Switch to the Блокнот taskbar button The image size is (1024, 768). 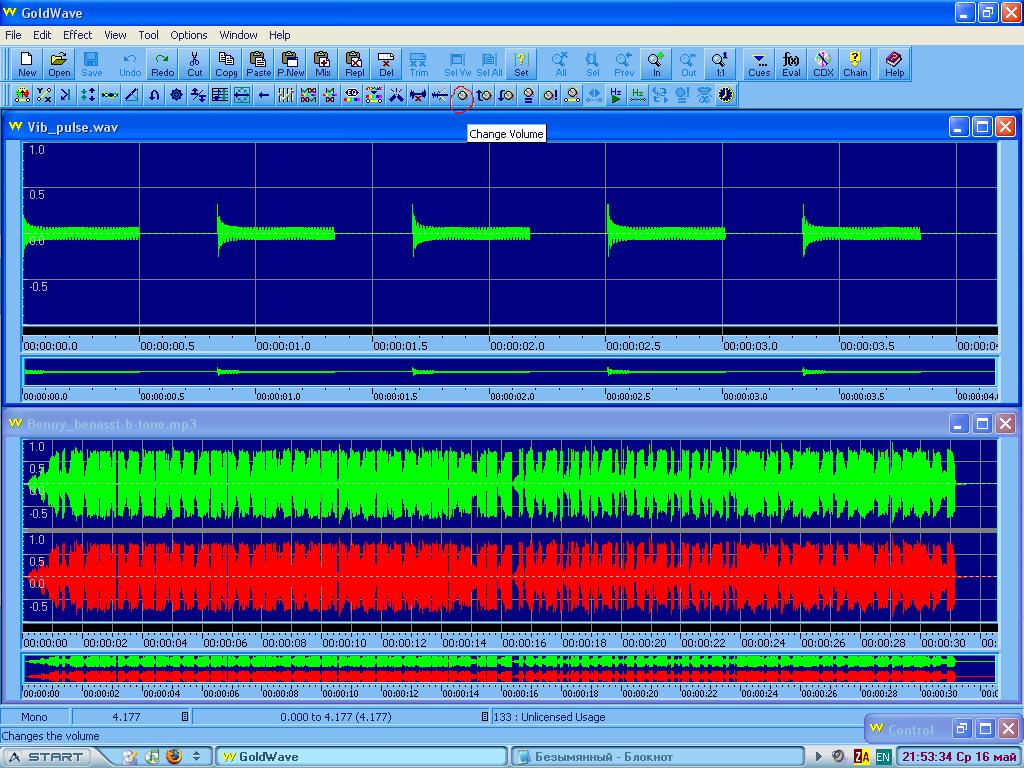coord(658,757)
